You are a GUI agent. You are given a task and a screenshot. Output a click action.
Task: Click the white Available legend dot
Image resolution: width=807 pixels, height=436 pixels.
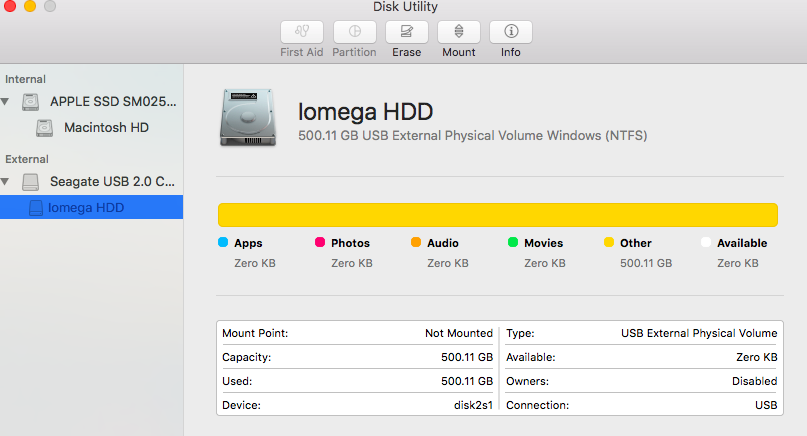pyautogui.click(x=706, y=242)
